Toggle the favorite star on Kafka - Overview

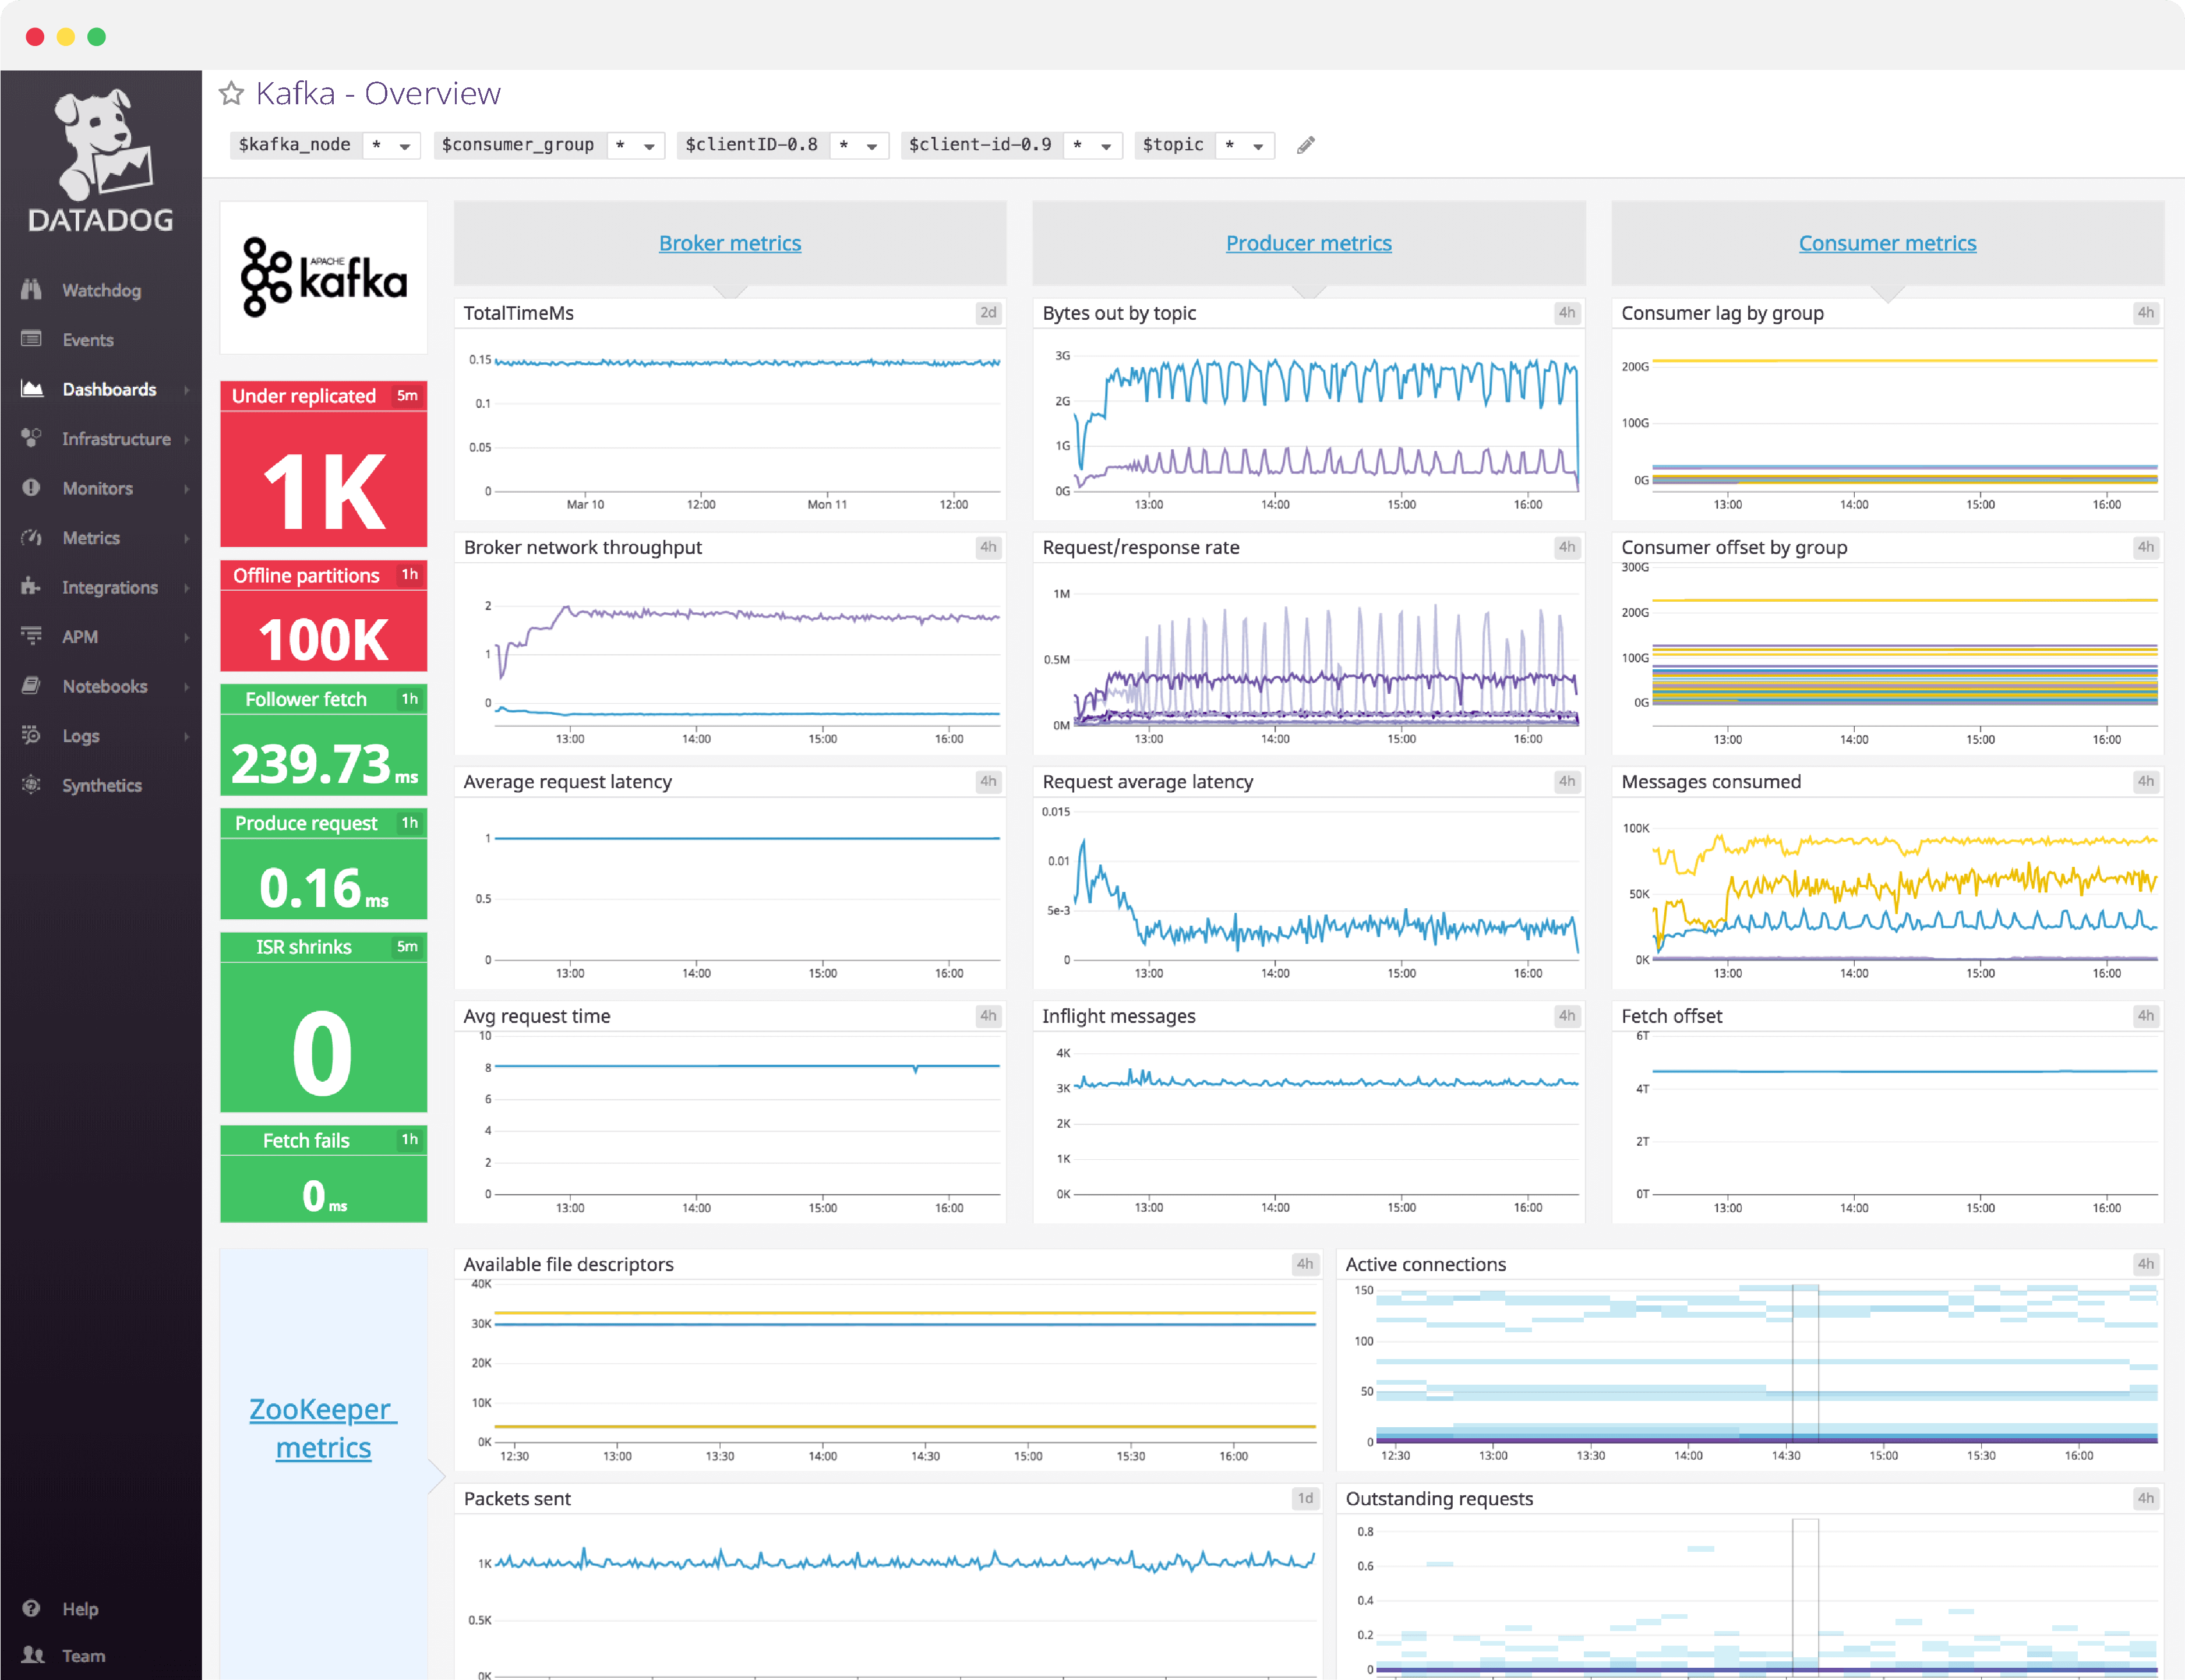click(x=231, y=93)
